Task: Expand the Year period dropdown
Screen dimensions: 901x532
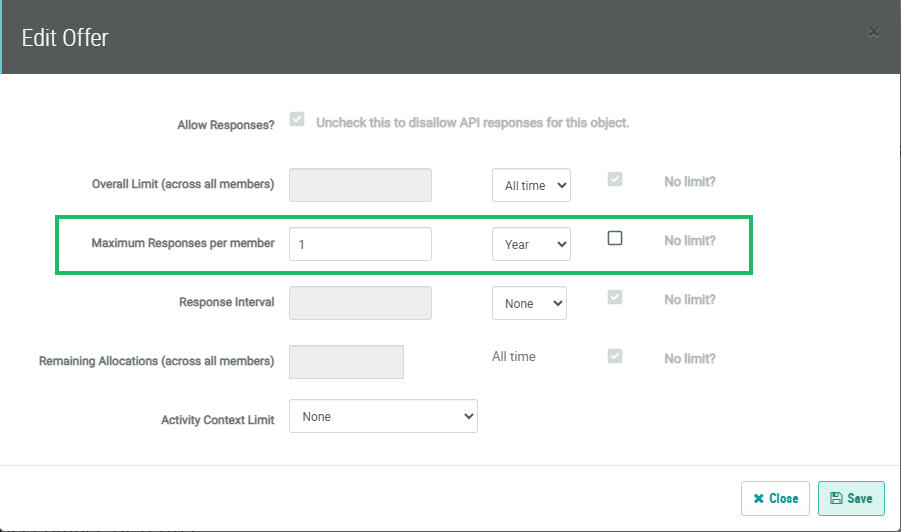Action: click(531, 244)
